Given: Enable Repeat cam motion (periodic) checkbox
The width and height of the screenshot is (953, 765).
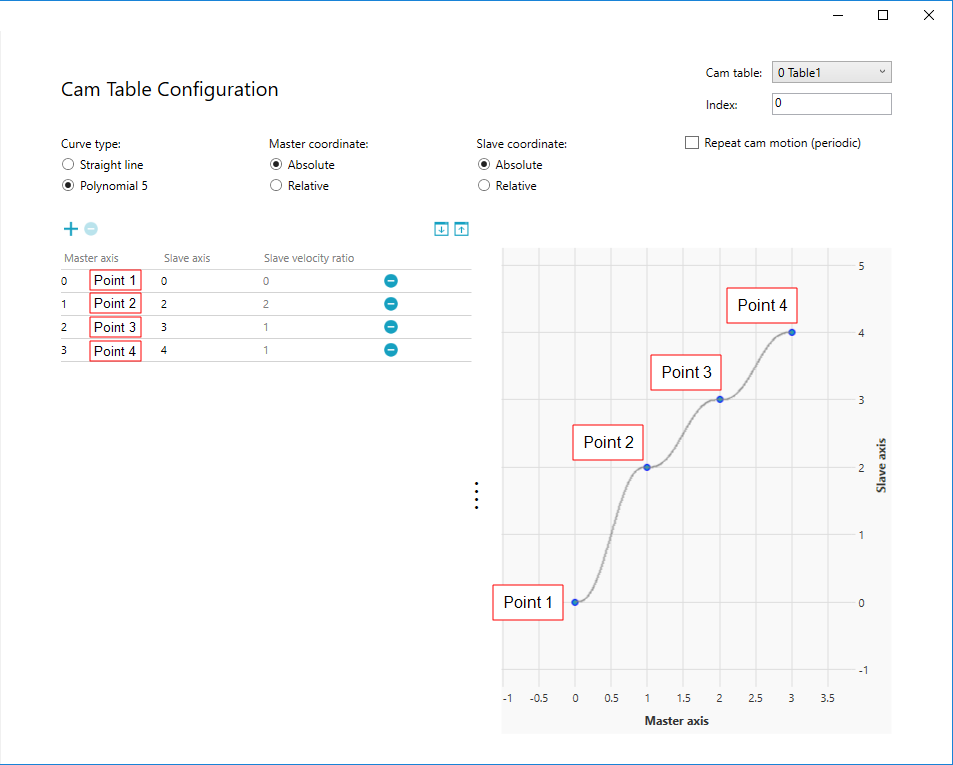Looking at the screenshot, I should click(x=692, y=143).
